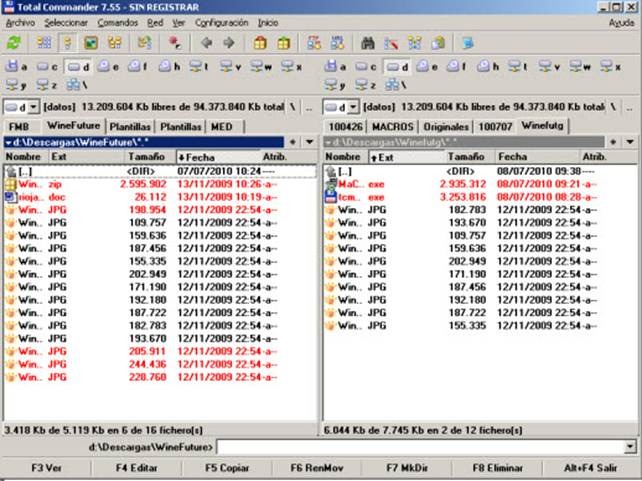Open the Ayuda menu
This screenshot has width=642, height=481.
coord(622,23)
